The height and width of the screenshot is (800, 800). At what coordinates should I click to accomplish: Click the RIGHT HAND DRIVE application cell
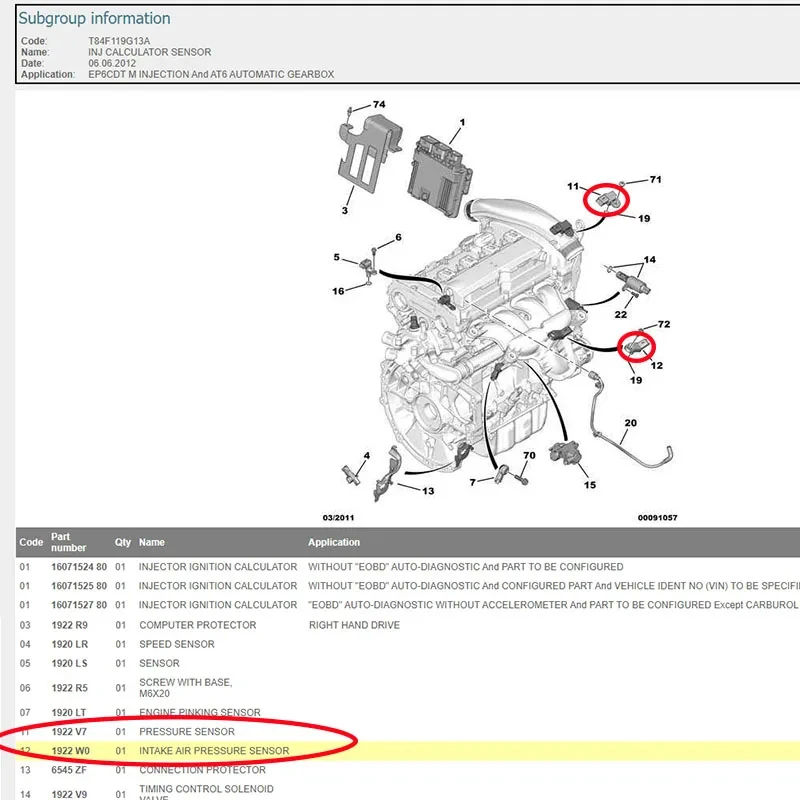(x=354, y=625)
